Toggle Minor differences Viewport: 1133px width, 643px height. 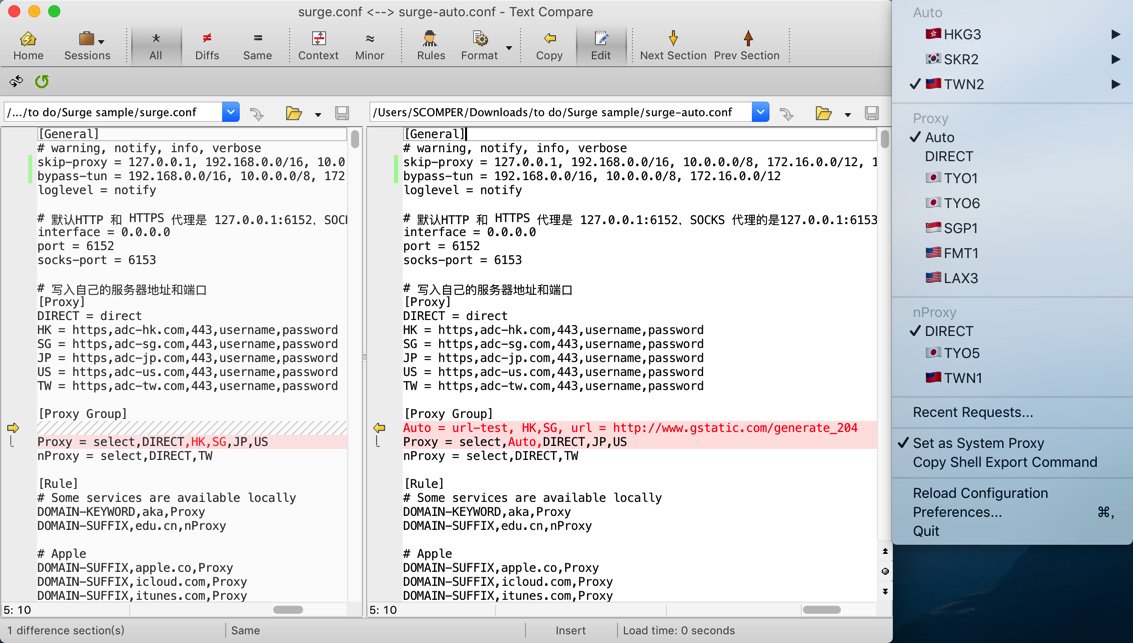[369, 46]
